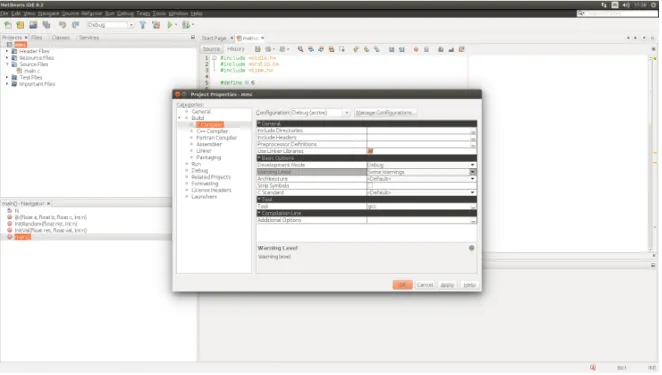Click the Apply button
This screenshot has width=662, height=375.
[x=447, y=285]
